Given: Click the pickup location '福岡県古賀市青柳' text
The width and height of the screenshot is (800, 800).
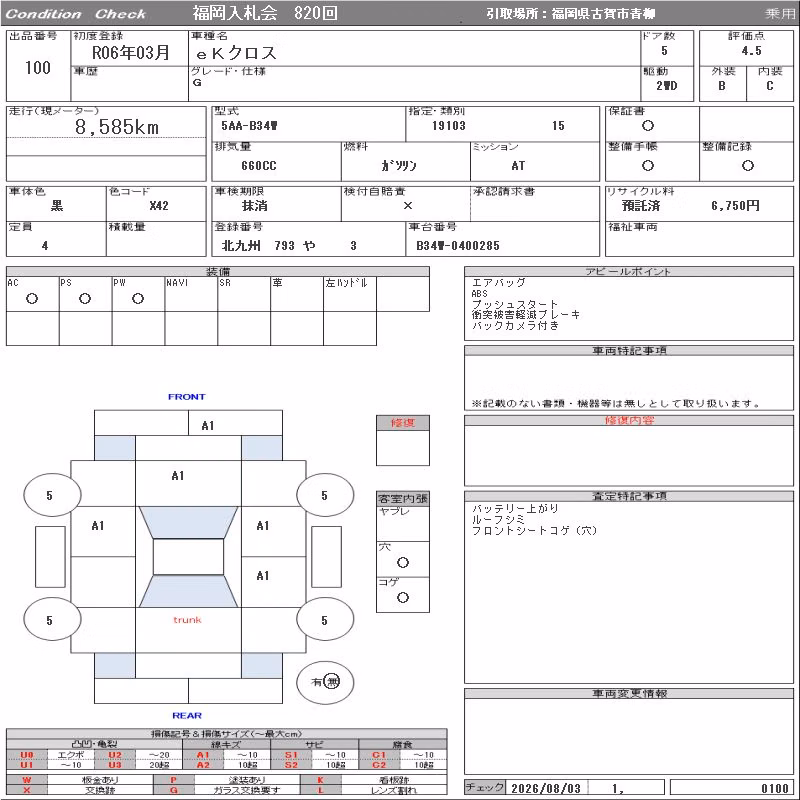Looking at the screenshot, I should 603,14.
